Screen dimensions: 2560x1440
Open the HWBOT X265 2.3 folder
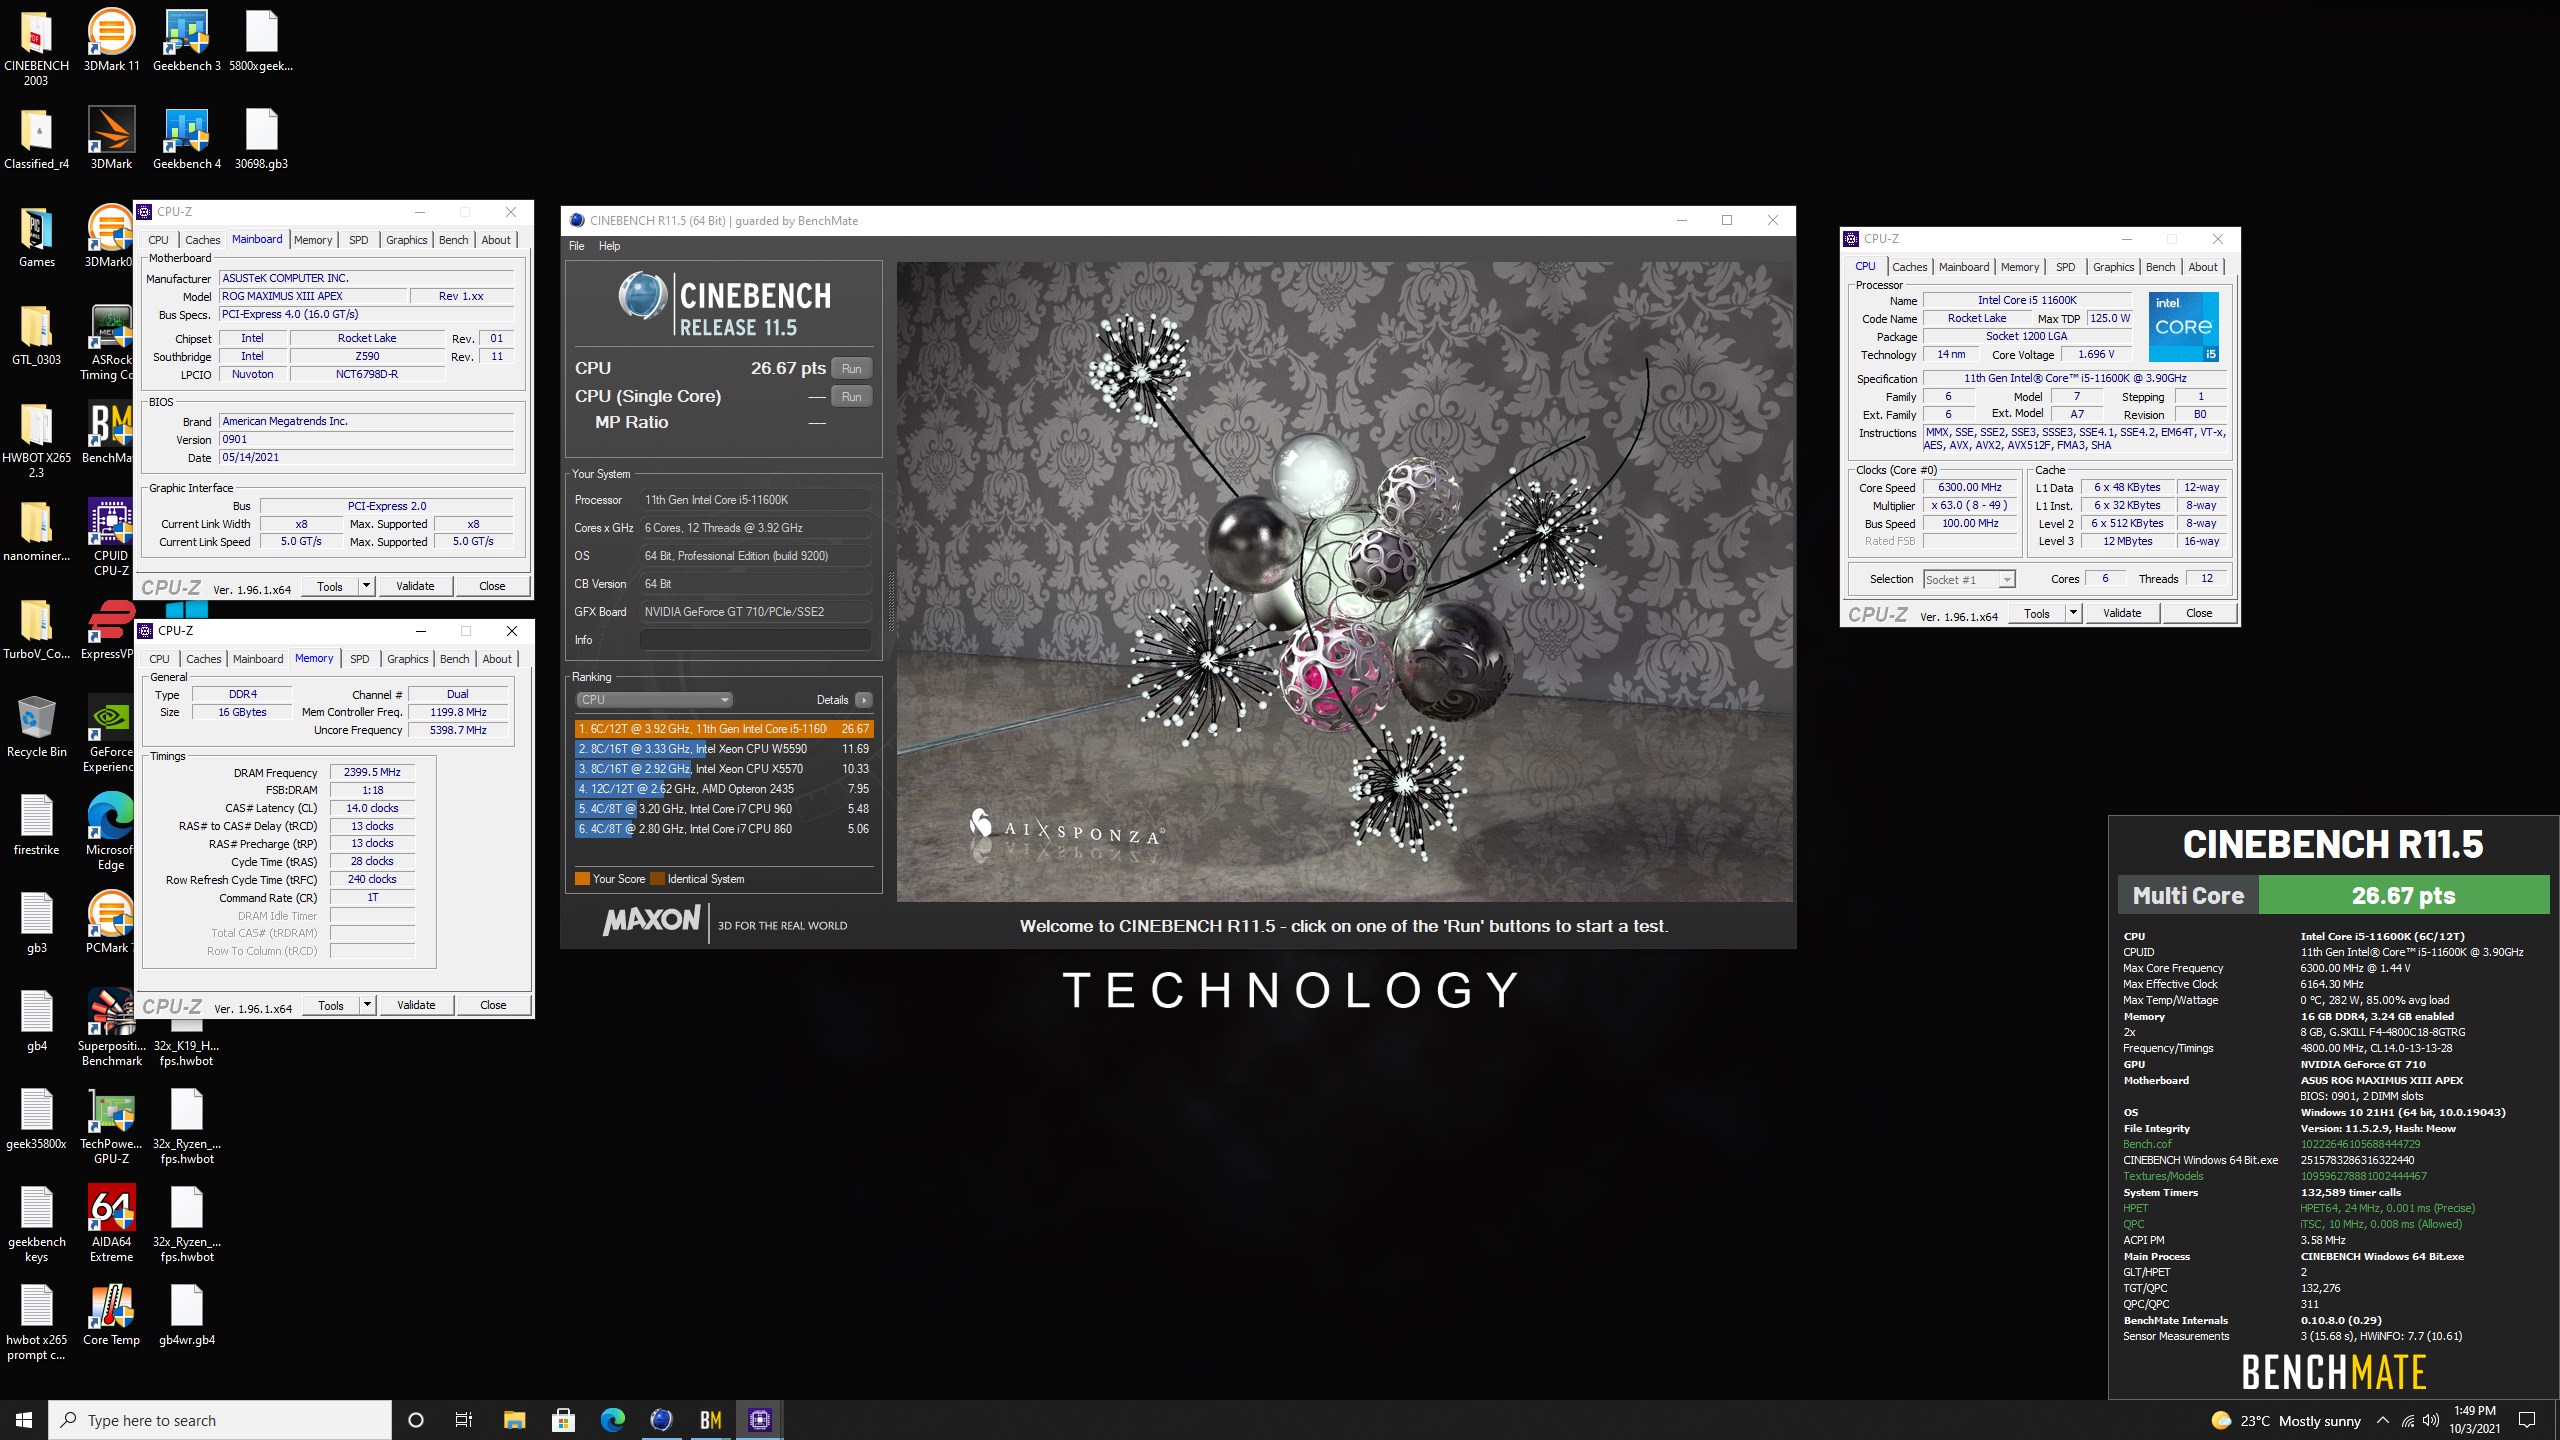[36, 440]
